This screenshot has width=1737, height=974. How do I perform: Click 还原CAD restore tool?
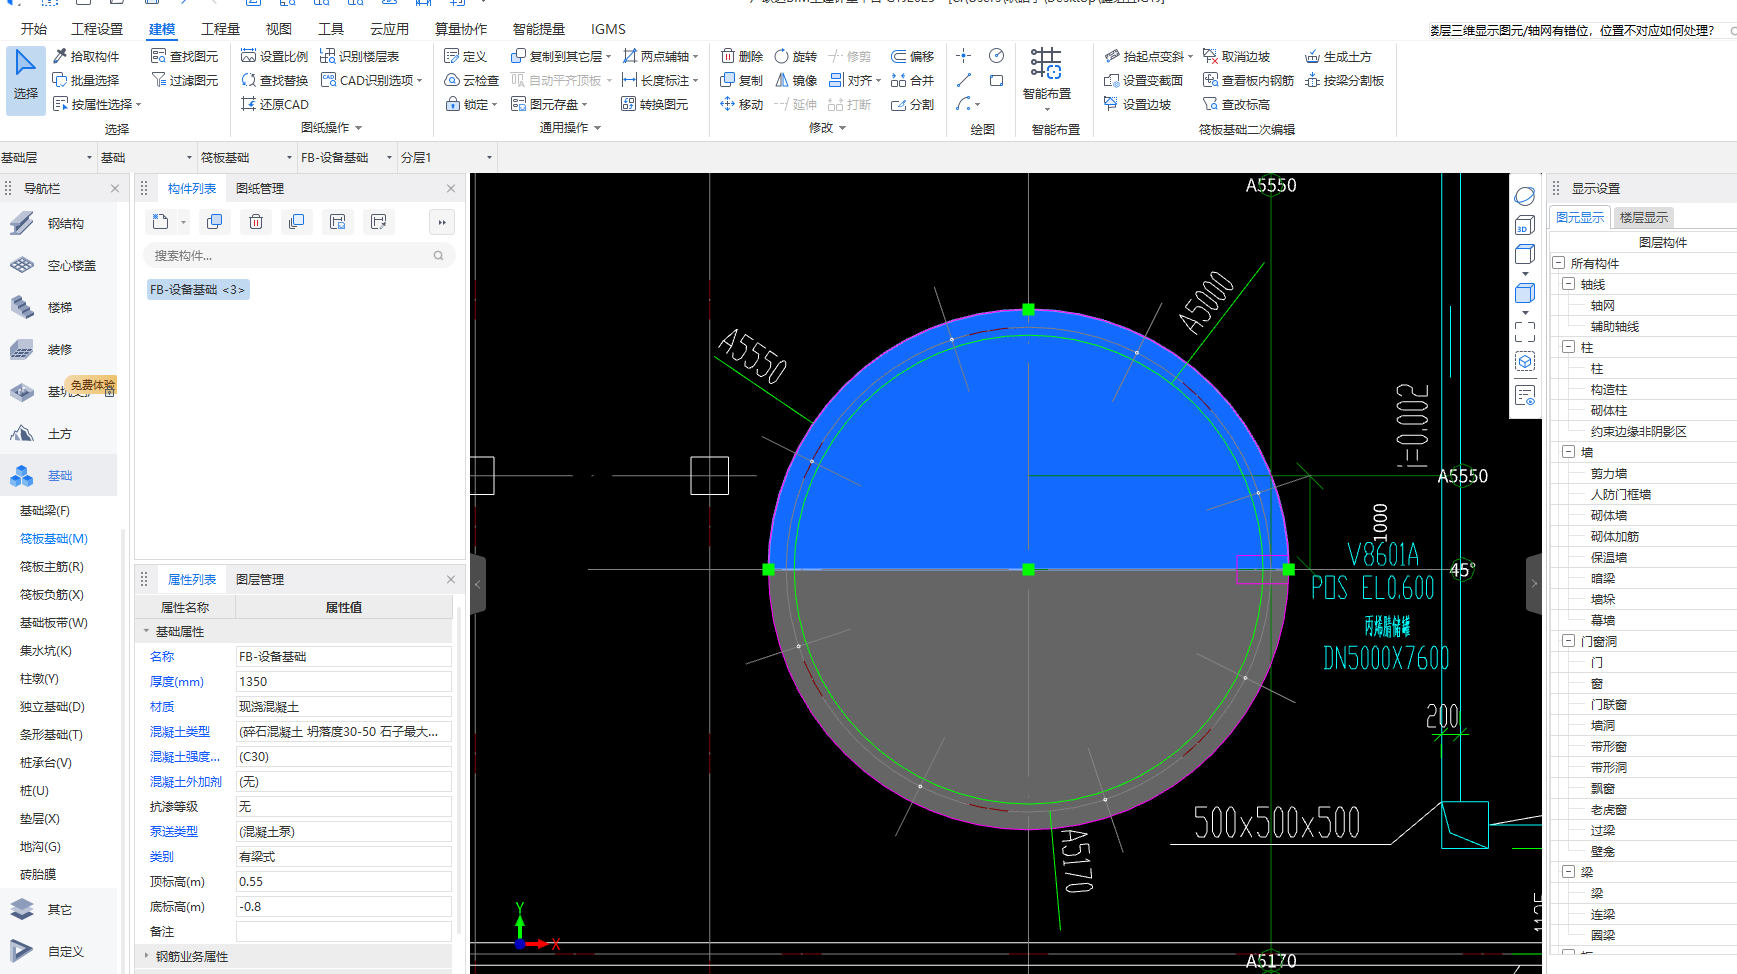pyautogui.click(x=275, y=104)
